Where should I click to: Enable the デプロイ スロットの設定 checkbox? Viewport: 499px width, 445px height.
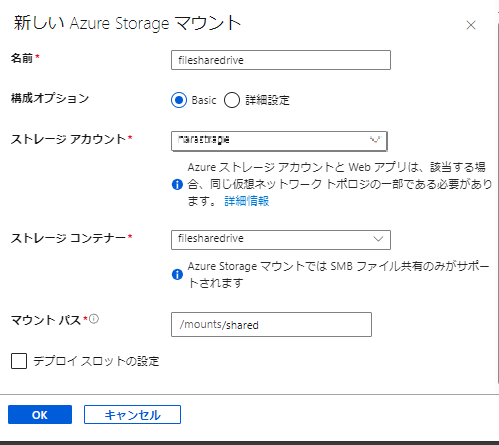tap(19, 361)
